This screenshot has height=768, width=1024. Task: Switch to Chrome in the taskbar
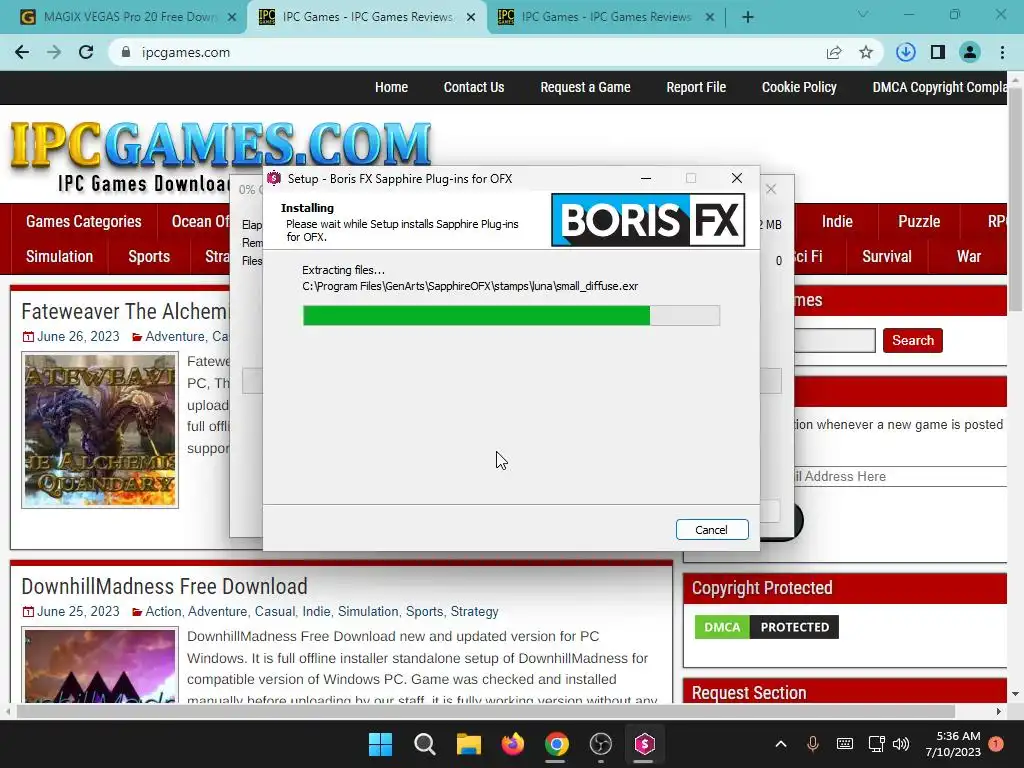[x=556, y=744]
